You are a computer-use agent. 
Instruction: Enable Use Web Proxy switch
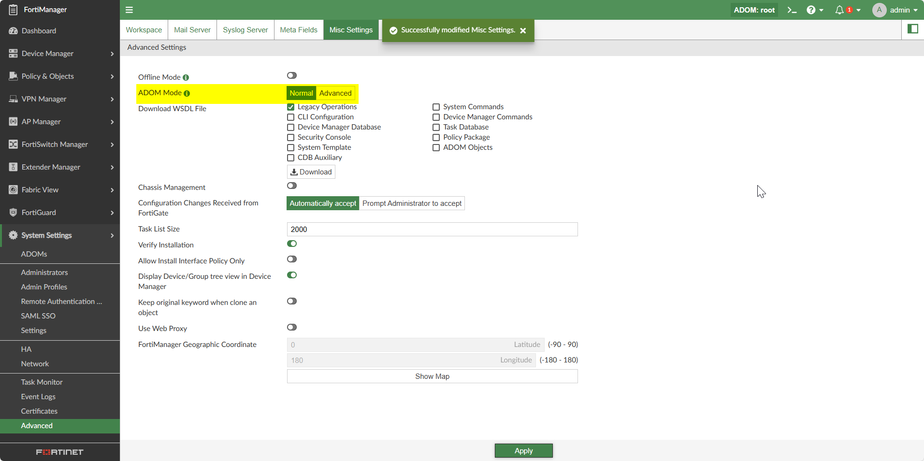pos(292,327)
